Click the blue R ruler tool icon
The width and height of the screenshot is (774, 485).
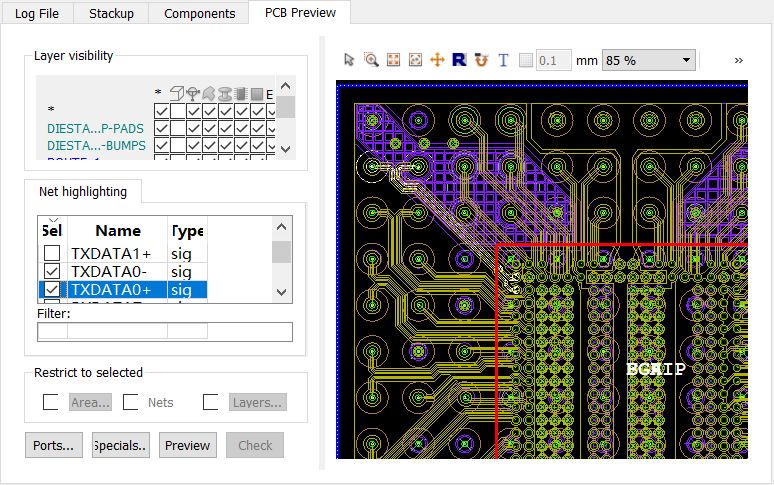pyautogui.click(x=459, y=60)
